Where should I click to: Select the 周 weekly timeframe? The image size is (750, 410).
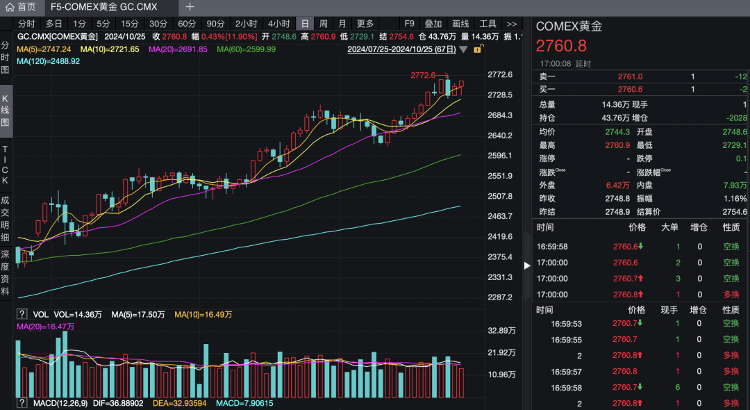tap(324, 23)
